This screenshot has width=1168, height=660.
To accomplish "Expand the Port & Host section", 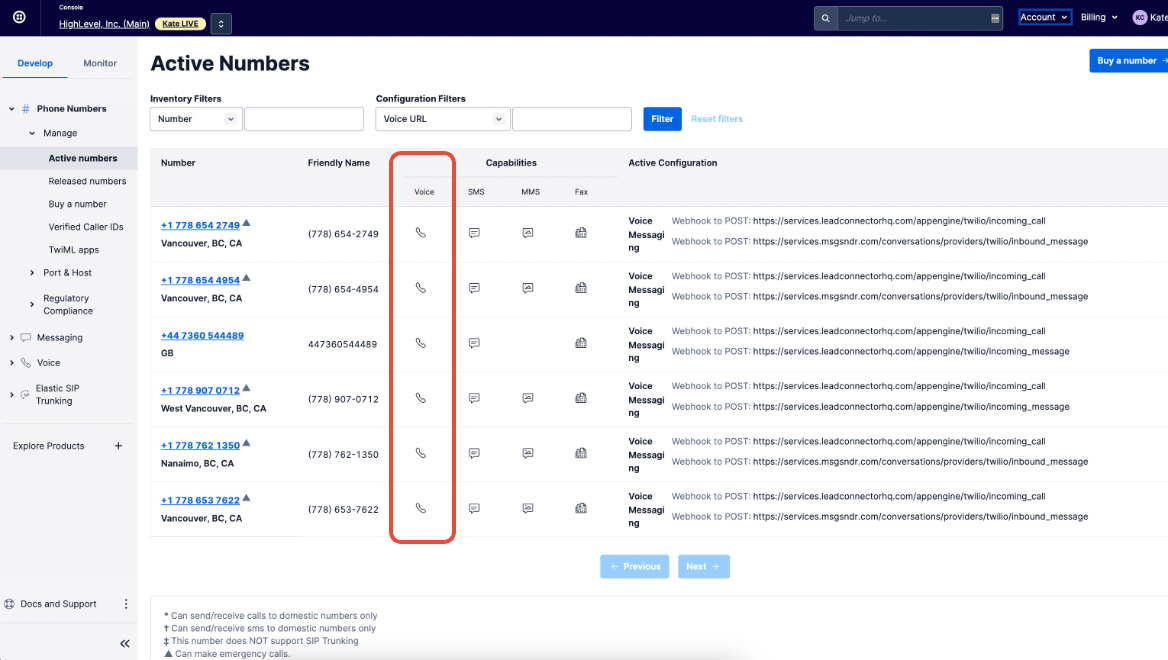I will 31,272.
